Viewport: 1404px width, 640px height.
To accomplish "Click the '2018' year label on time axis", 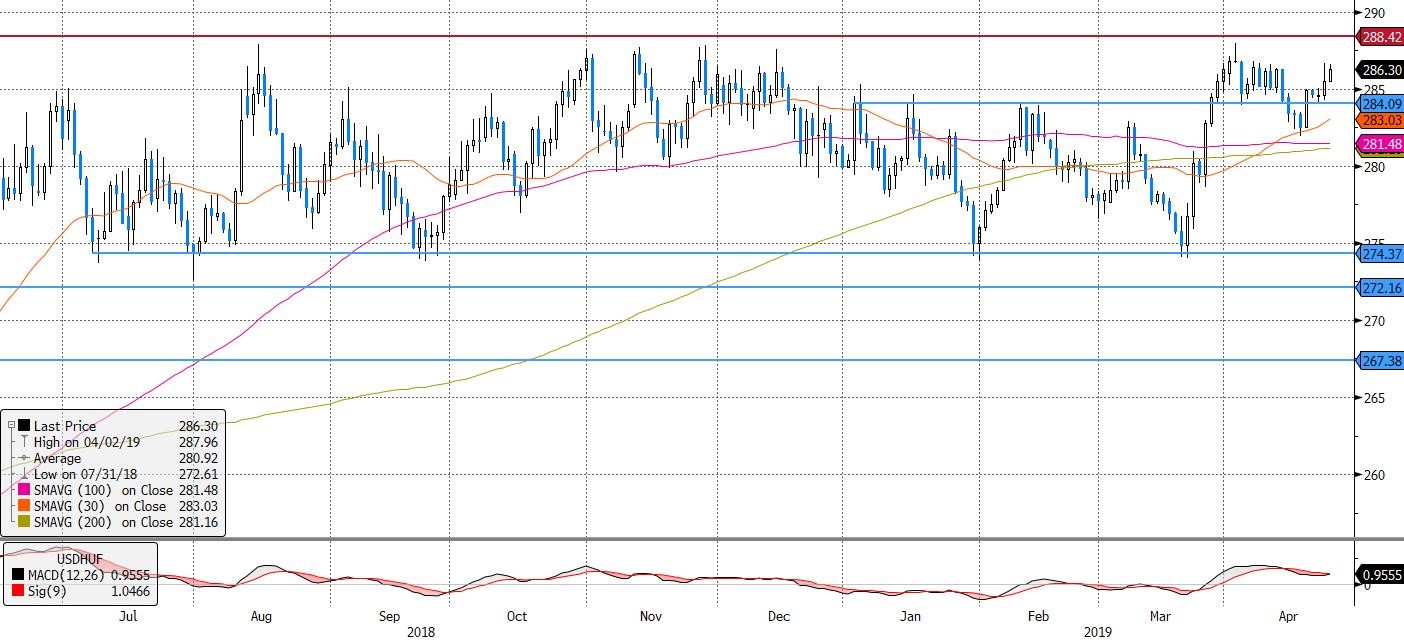I will tap(421, 632).
